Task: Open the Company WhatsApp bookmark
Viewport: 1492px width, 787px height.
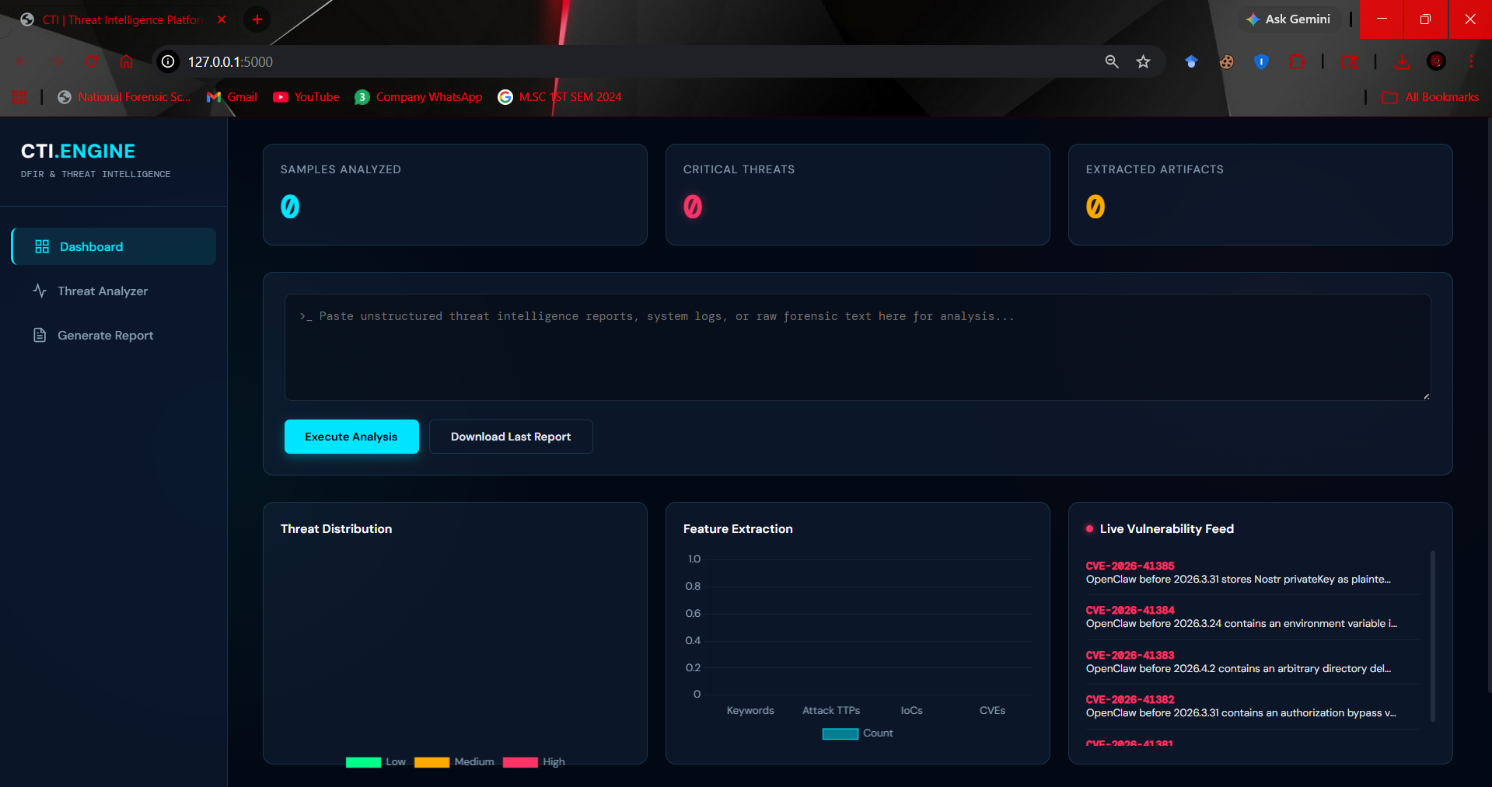Action: click(418, 97)
